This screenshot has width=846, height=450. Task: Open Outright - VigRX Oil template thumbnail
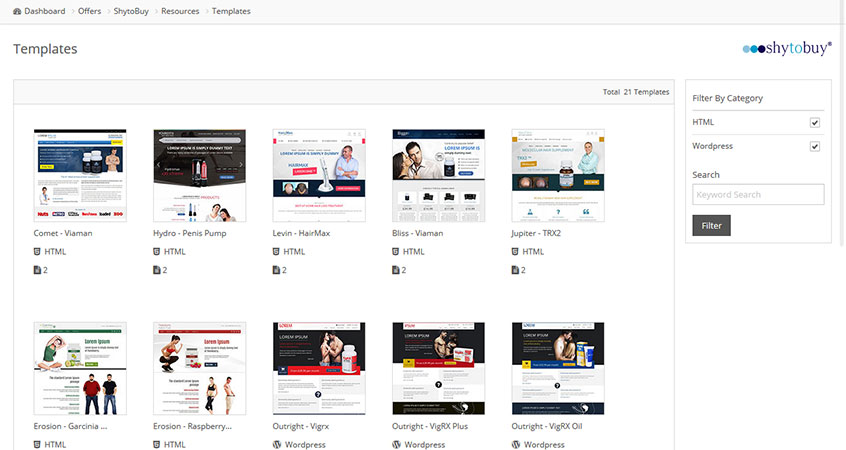tap(558, 369)
